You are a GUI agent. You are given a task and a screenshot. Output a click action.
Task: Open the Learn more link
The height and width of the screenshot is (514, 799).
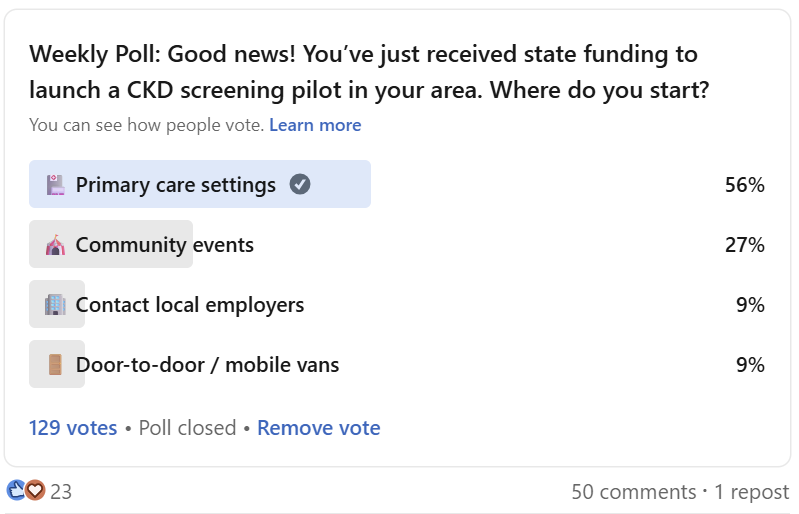[x=315, y=125]
